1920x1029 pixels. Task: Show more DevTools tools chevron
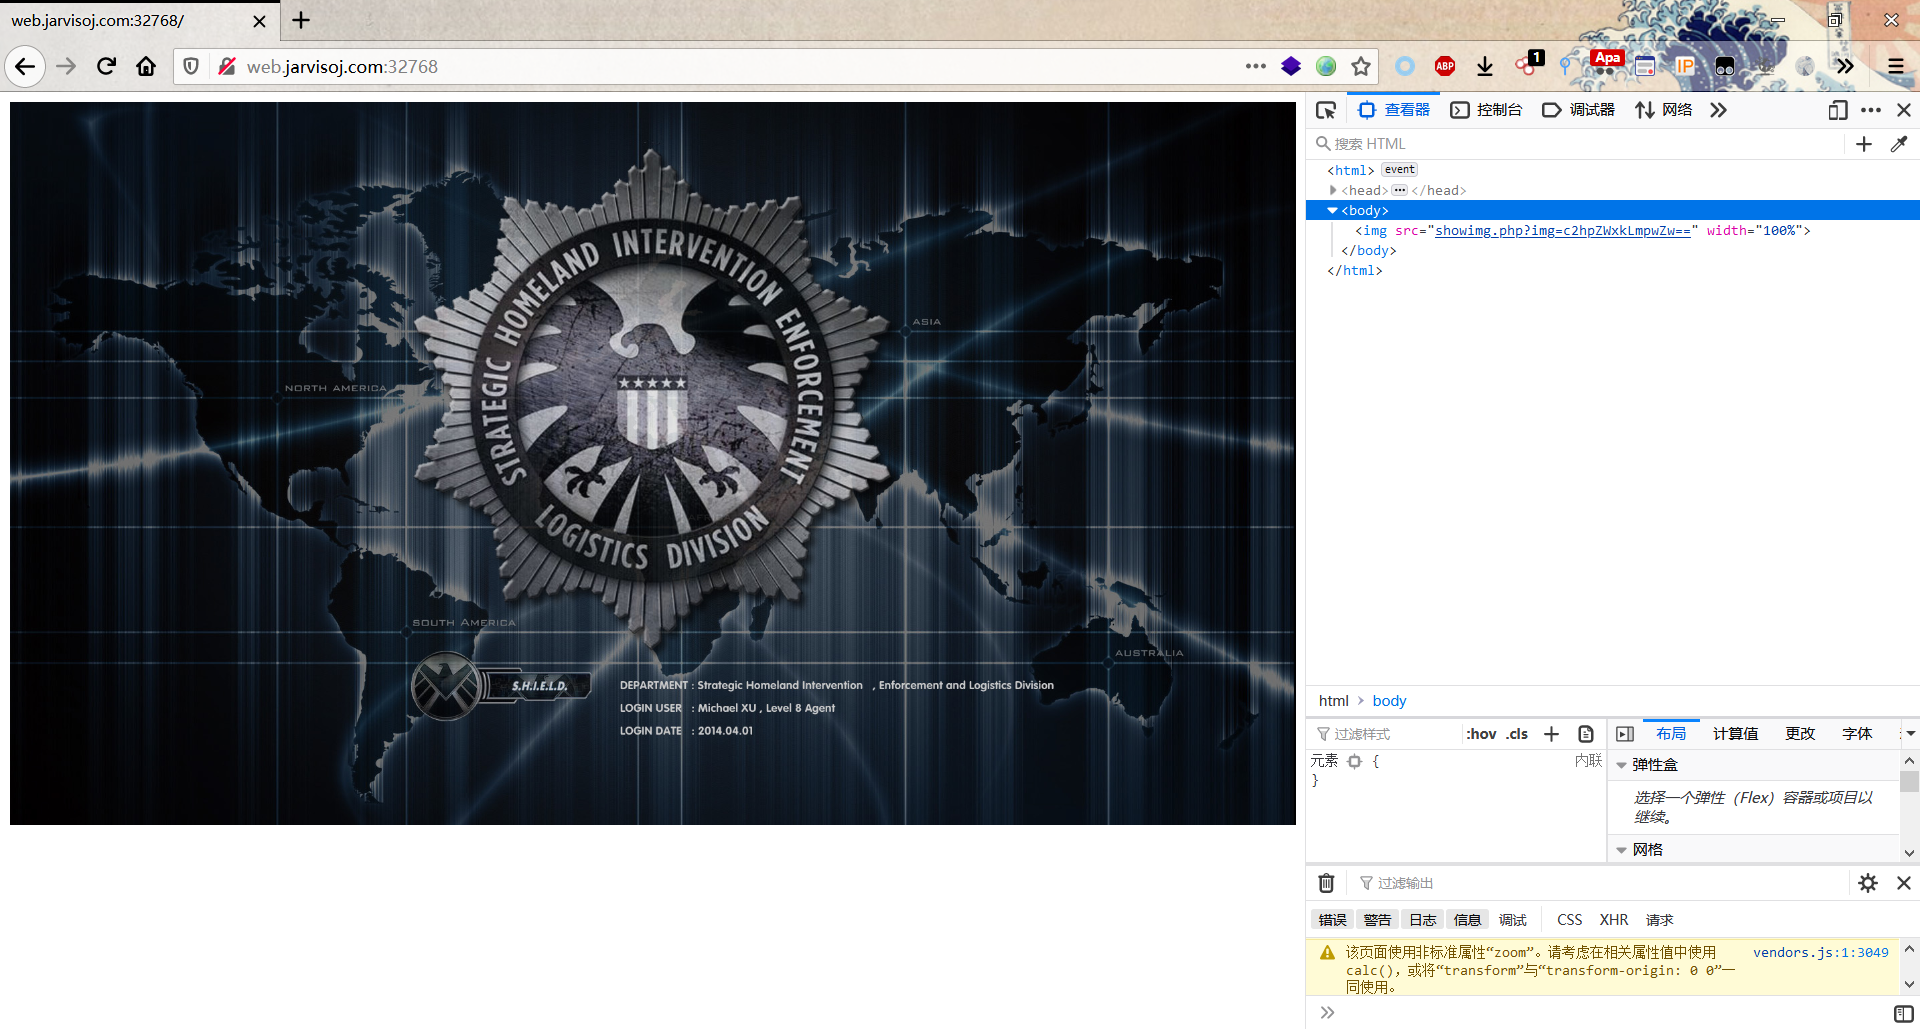(x=1718, y=110)
